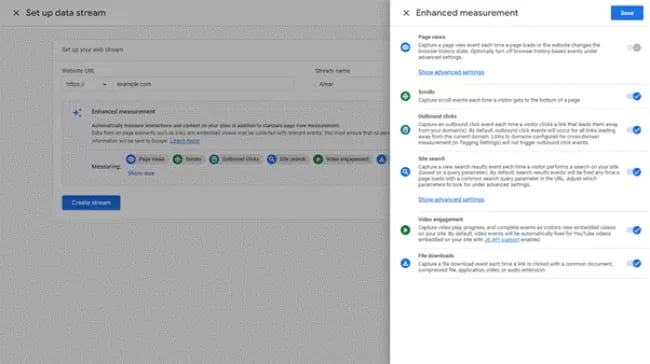Show advanced settings under Site search
The width and height of the screenshot is (650, 364).
tap(451, 199)
